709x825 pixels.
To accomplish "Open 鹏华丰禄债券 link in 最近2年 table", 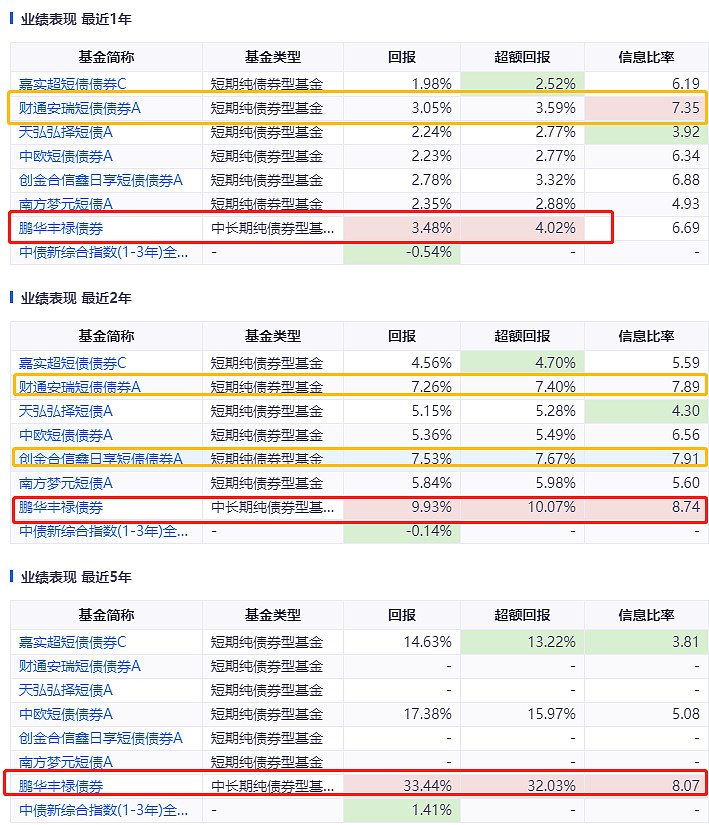I will [61, 507].
